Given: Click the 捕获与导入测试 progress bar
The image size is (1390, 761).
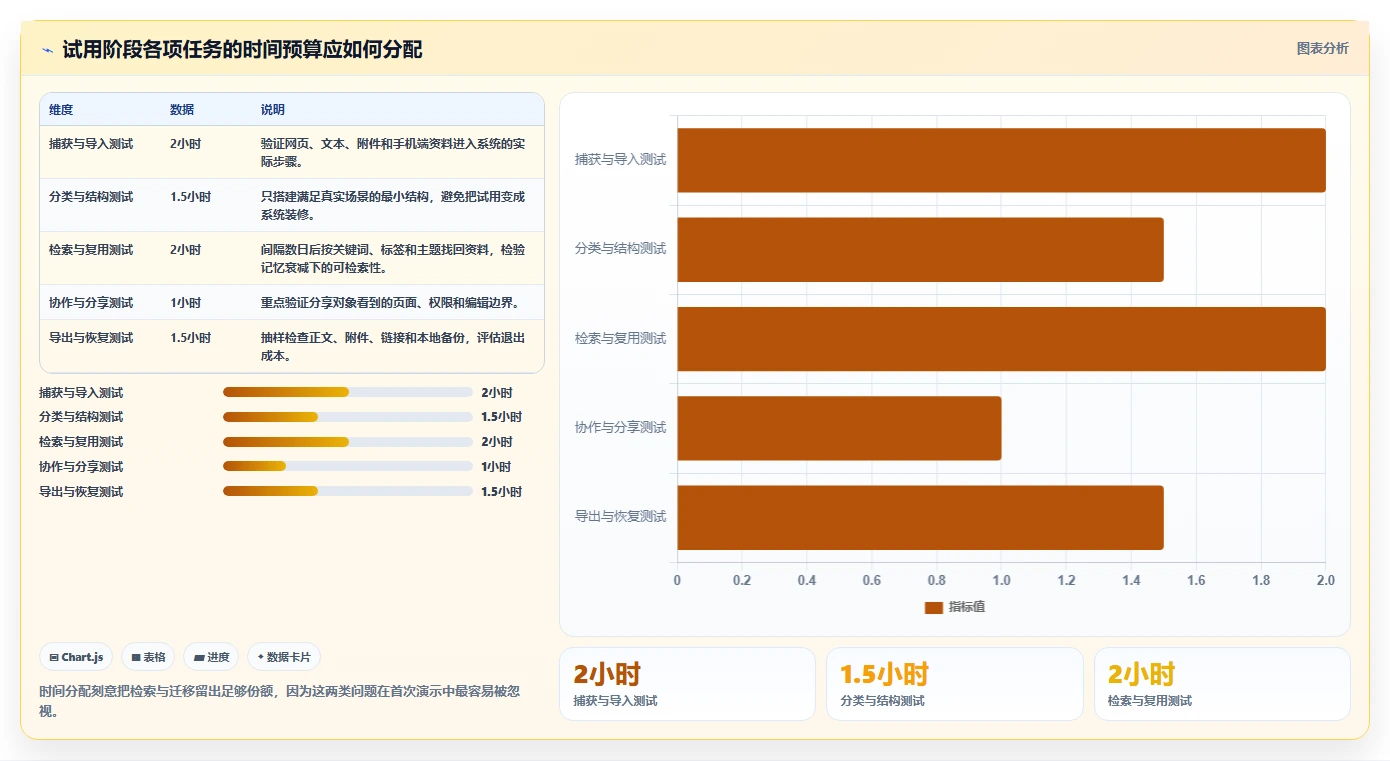Looking at the screenshot, I should pyautogui.click(x=348, y=392).
